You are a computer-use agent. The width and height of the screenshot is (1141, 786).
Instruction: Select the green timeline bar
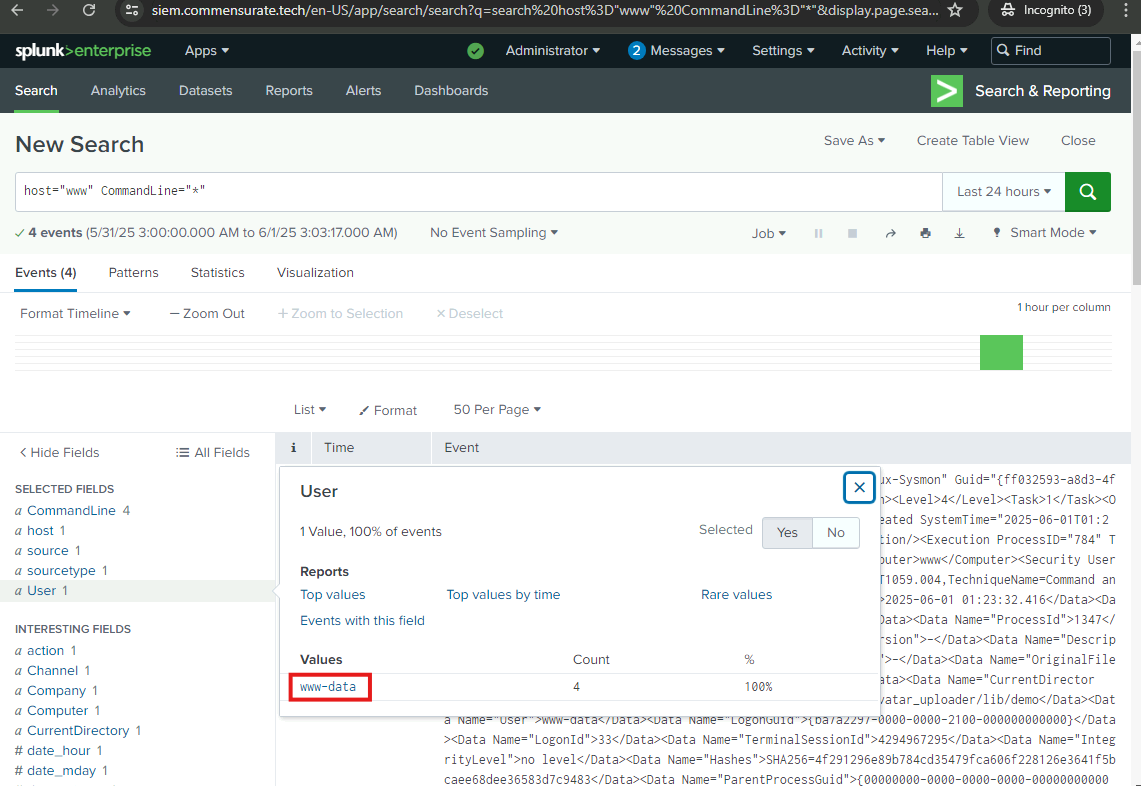1001,353
